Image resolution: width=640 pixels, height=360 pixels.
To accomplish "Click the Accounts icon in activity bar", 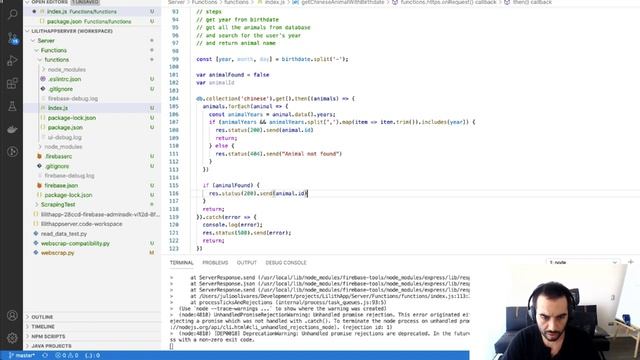I will pos(12,316).
